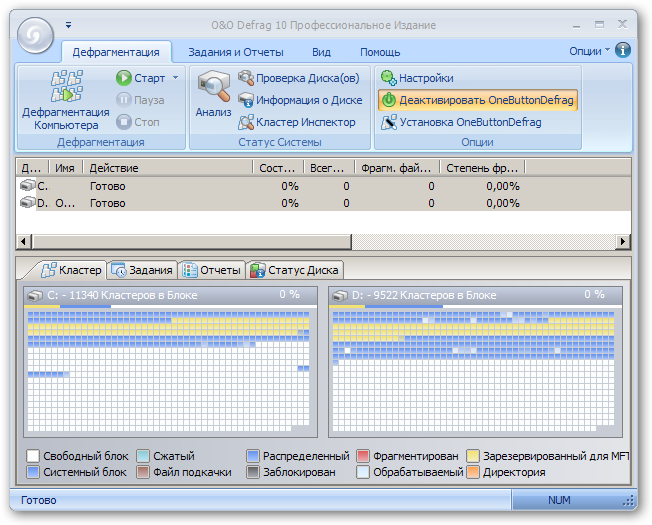
Task: Expand the Опции dropdown menu
Action: [589, 51]
